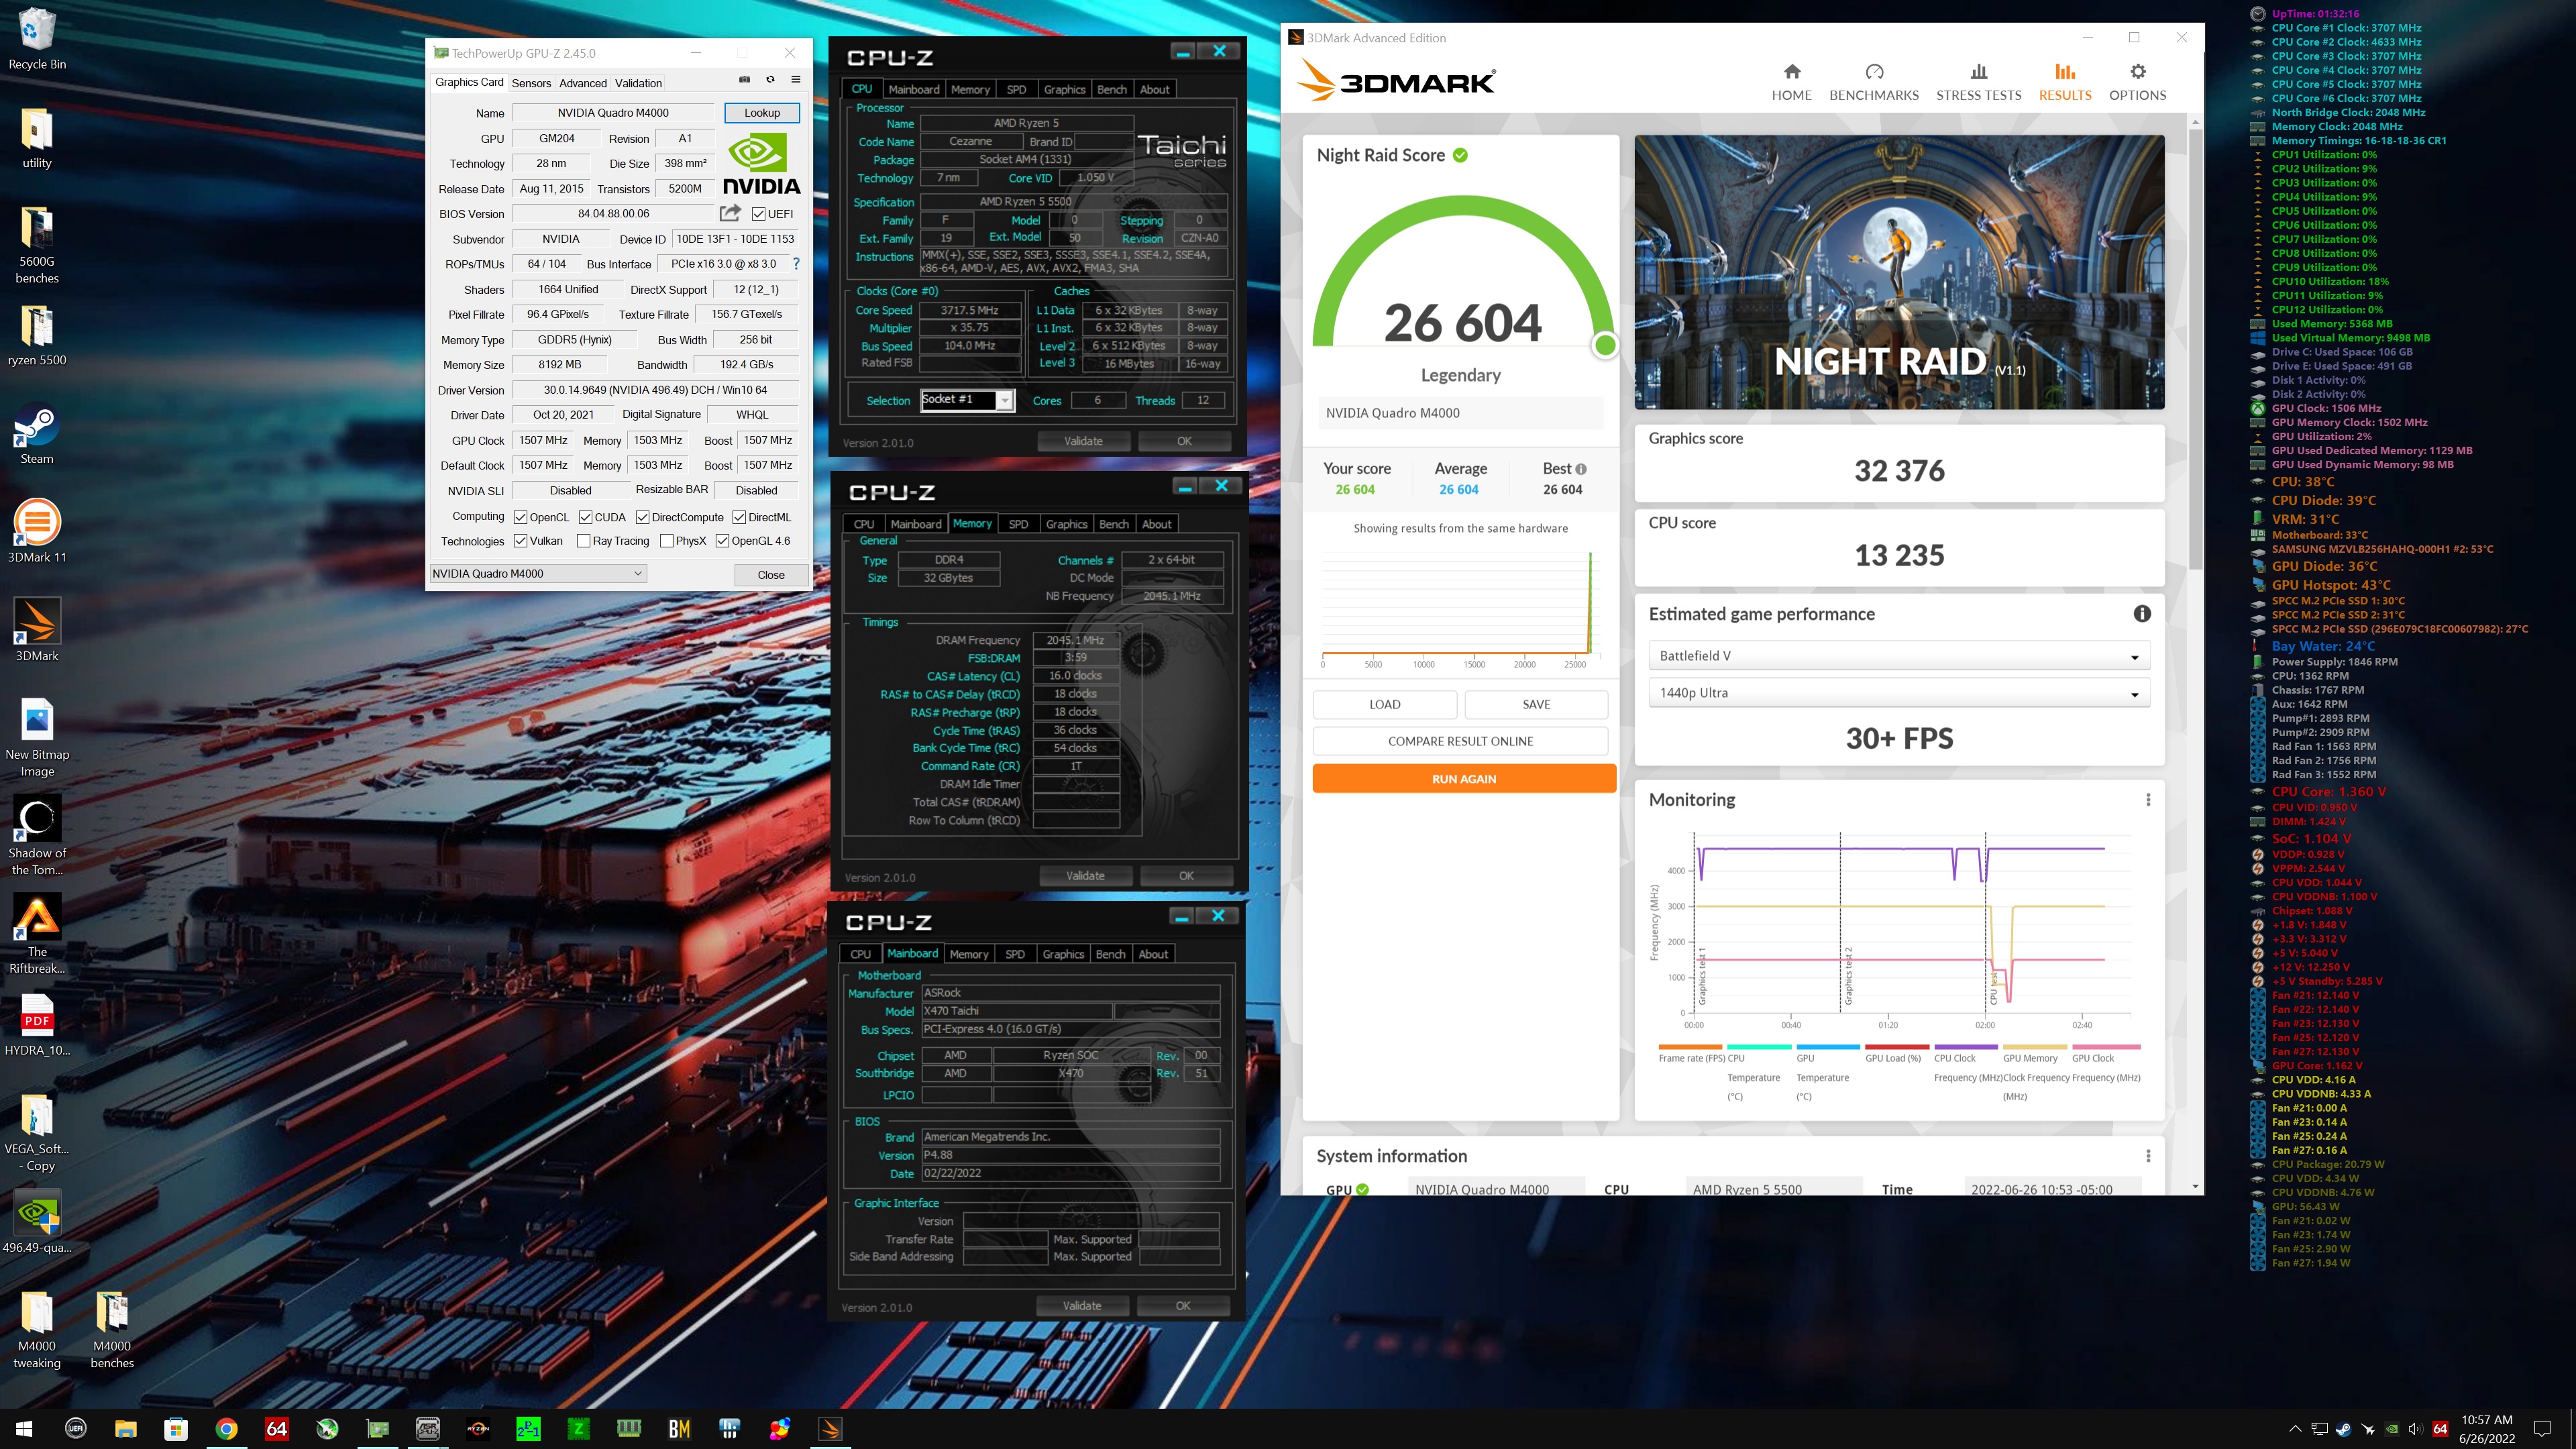2576x1449 pixels.
Task: Click the BIOS export share icon in GPU-Z
Action: (730, 213)
